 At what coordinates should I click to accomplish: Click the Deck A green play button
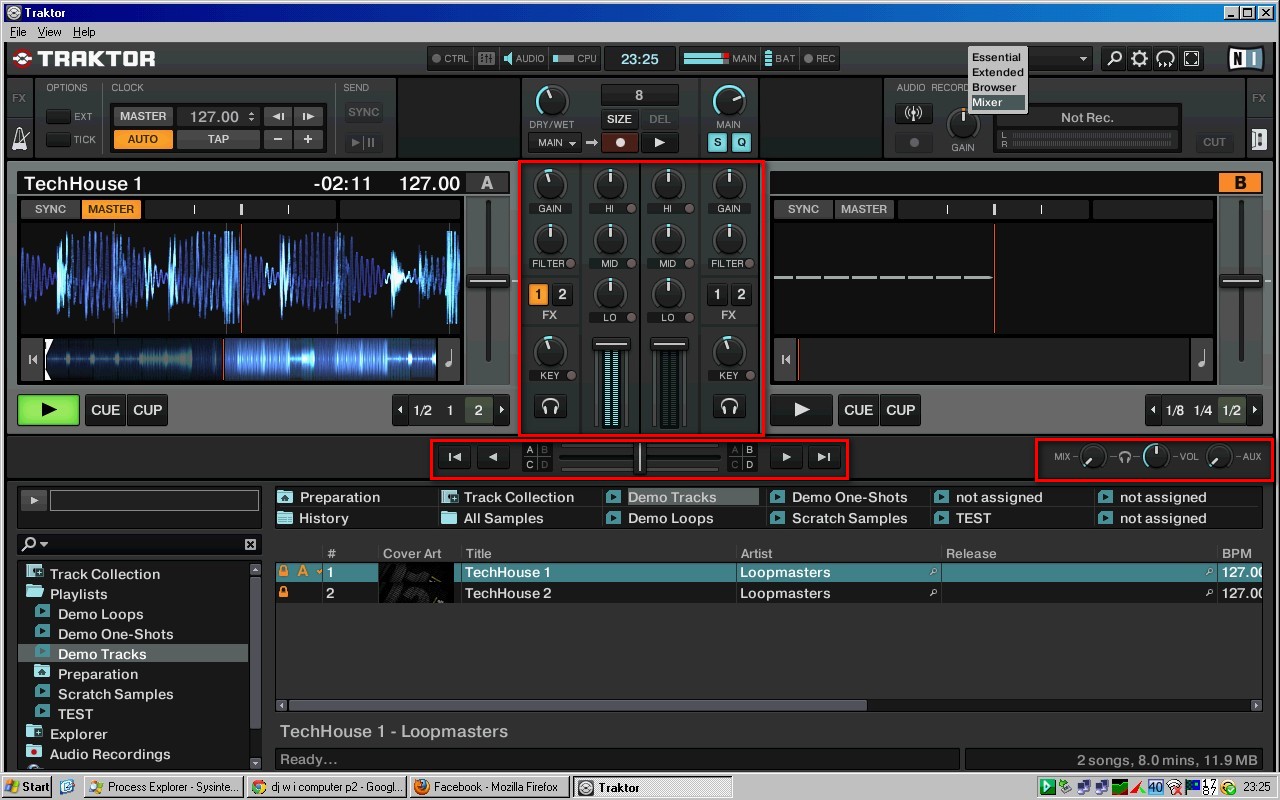[x=48, y=410]
